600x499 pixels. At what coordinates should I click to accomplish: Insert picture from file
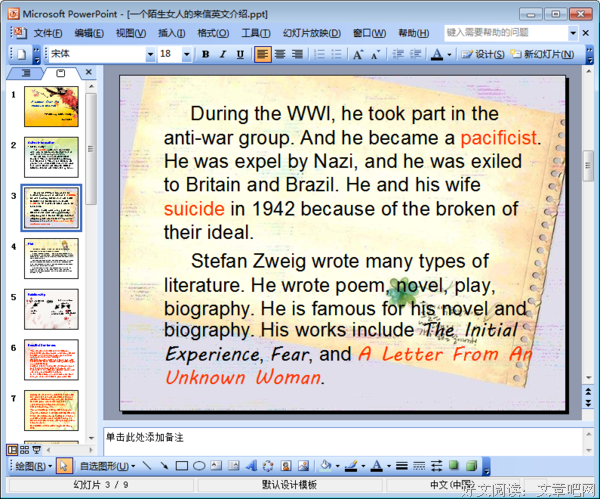point(303,466)
